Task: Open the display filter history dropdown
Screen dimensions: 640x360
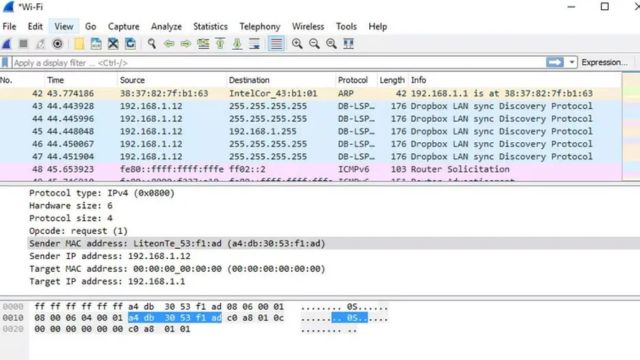Action: pos(572,62)
